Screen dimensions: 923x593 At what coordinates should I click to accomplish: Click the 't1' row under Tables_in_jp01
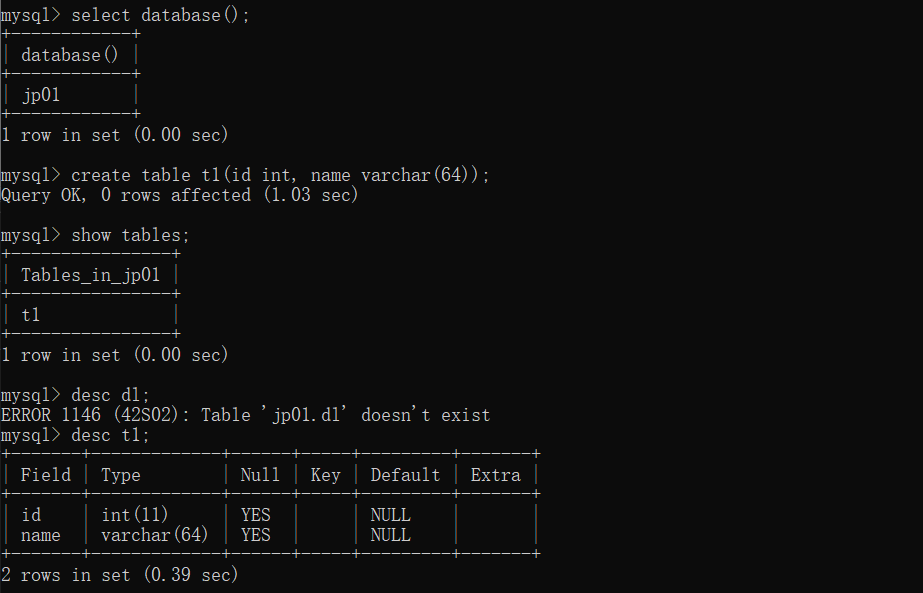(31, 315)
